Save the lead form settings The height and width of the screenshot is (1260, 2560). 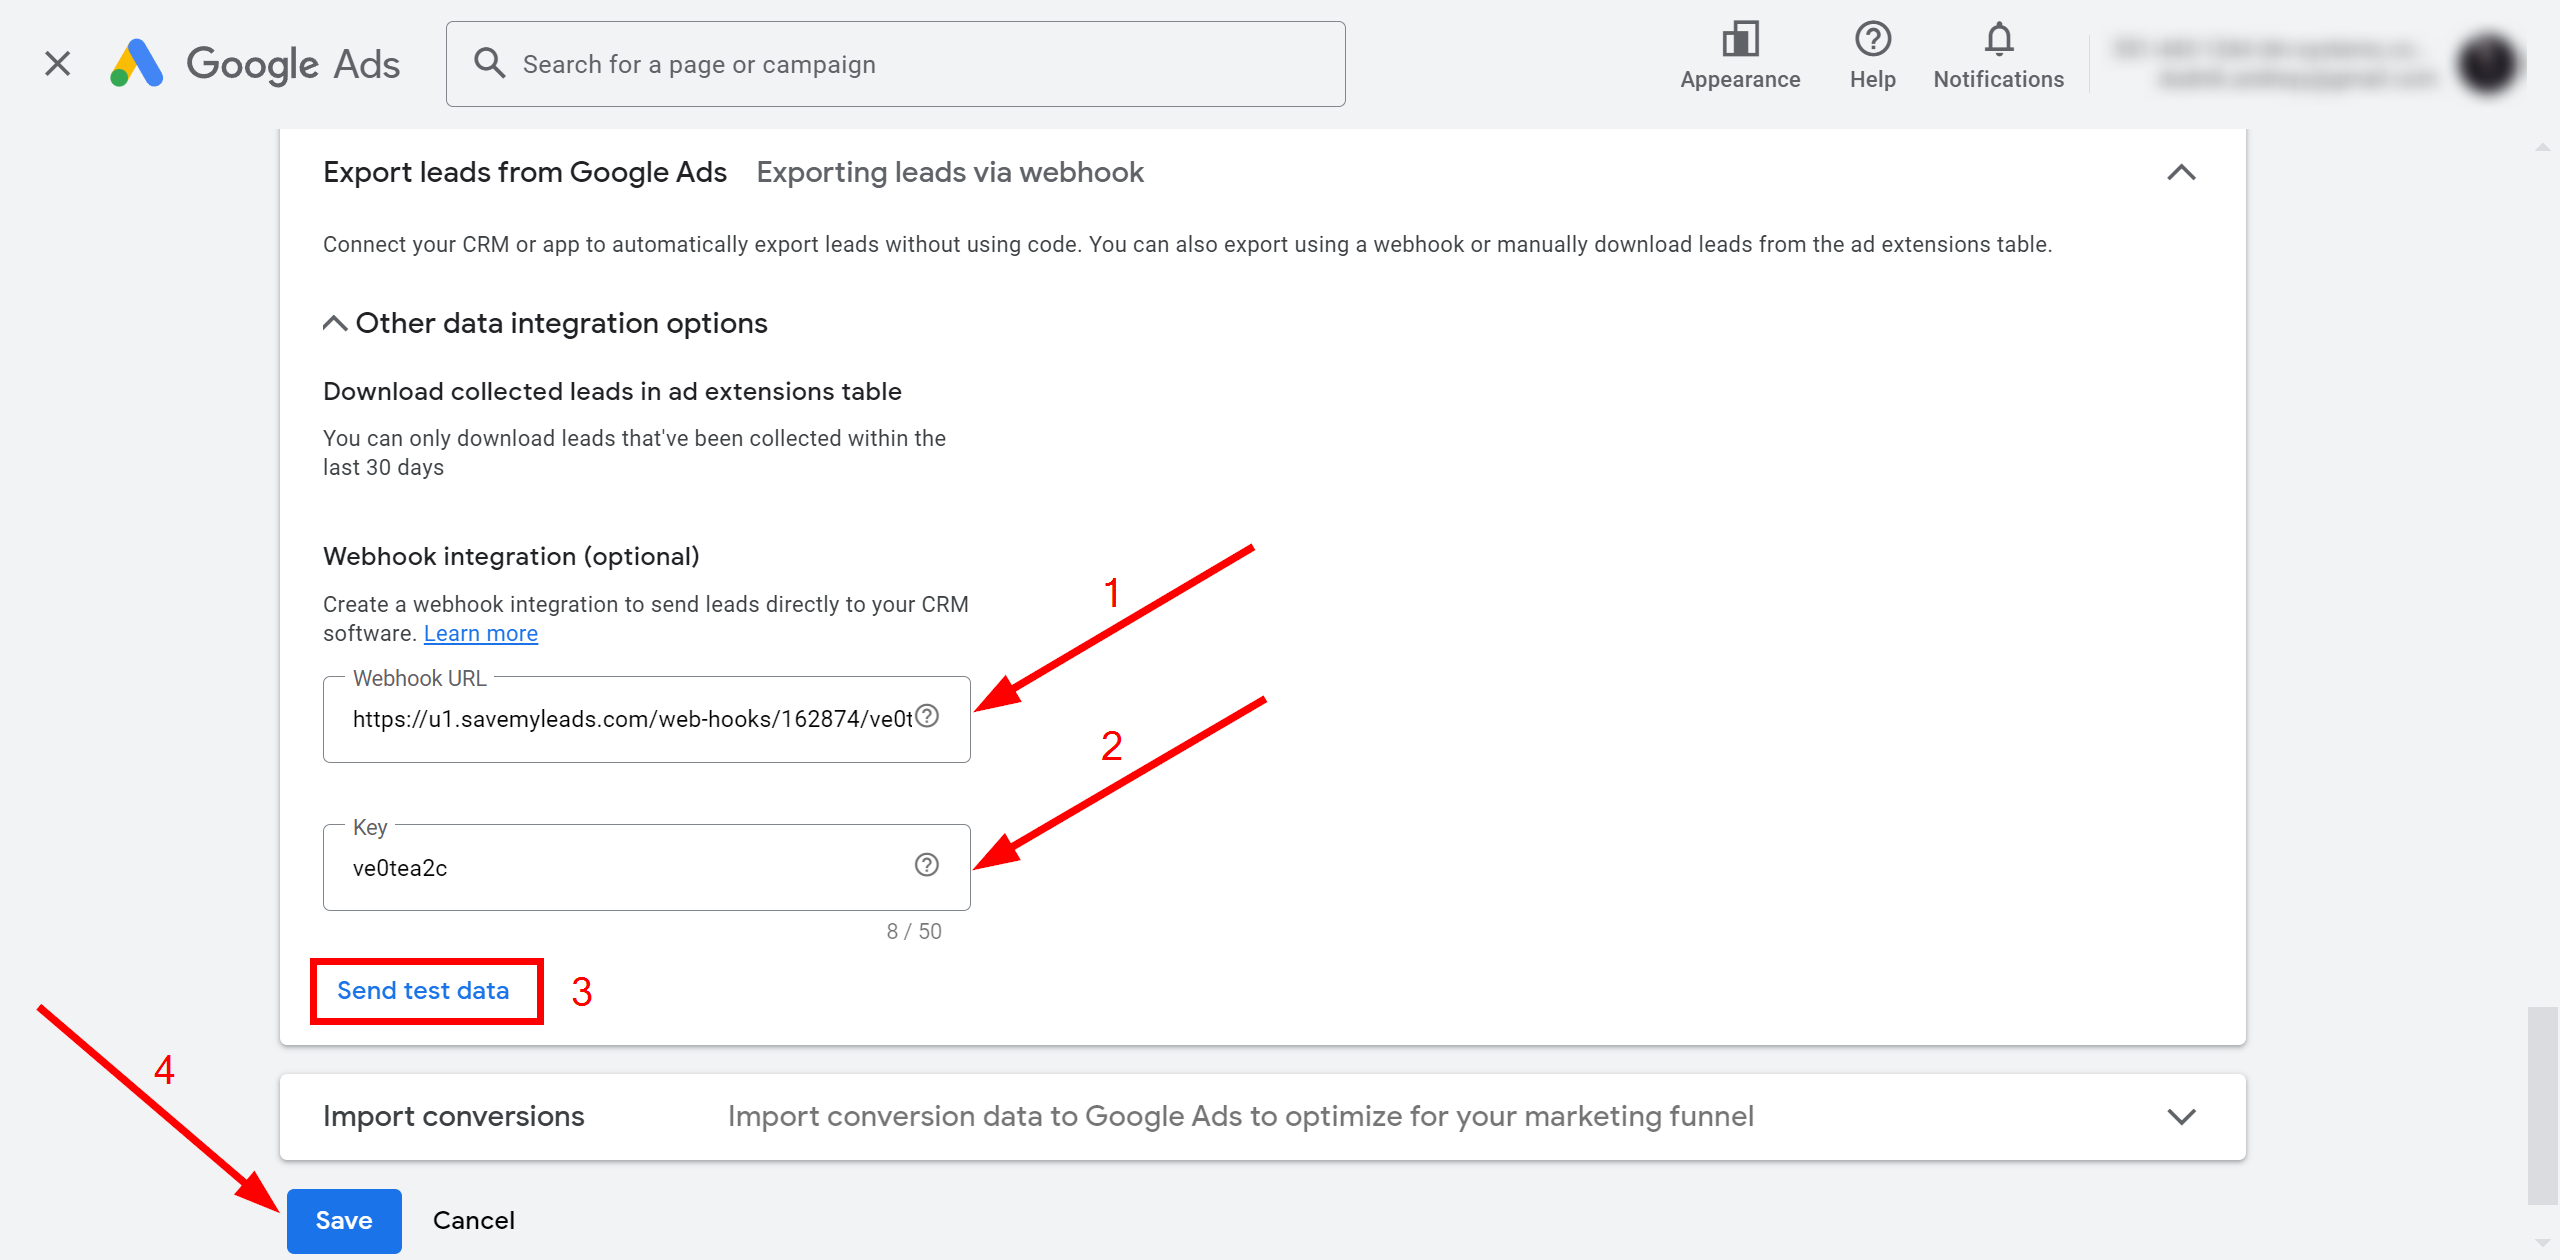(344, 1221)
